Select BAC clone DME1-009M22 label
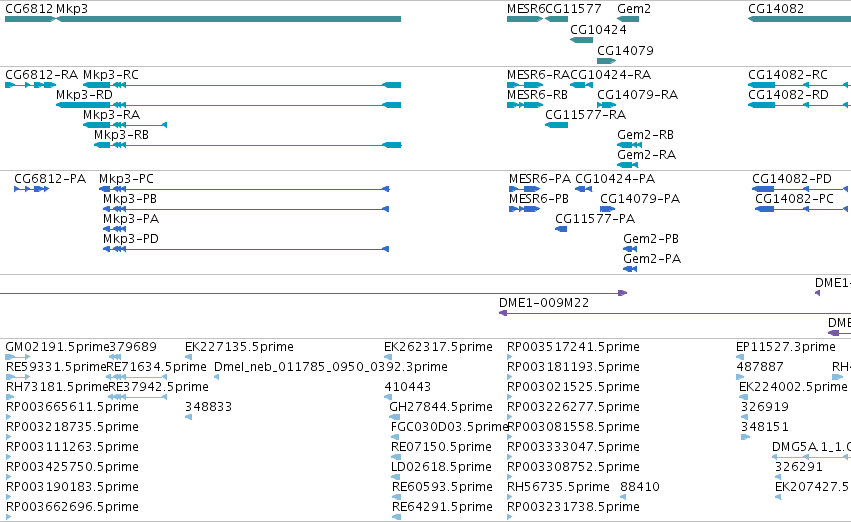This screenshot has width=851, height=522. point(544,303)
